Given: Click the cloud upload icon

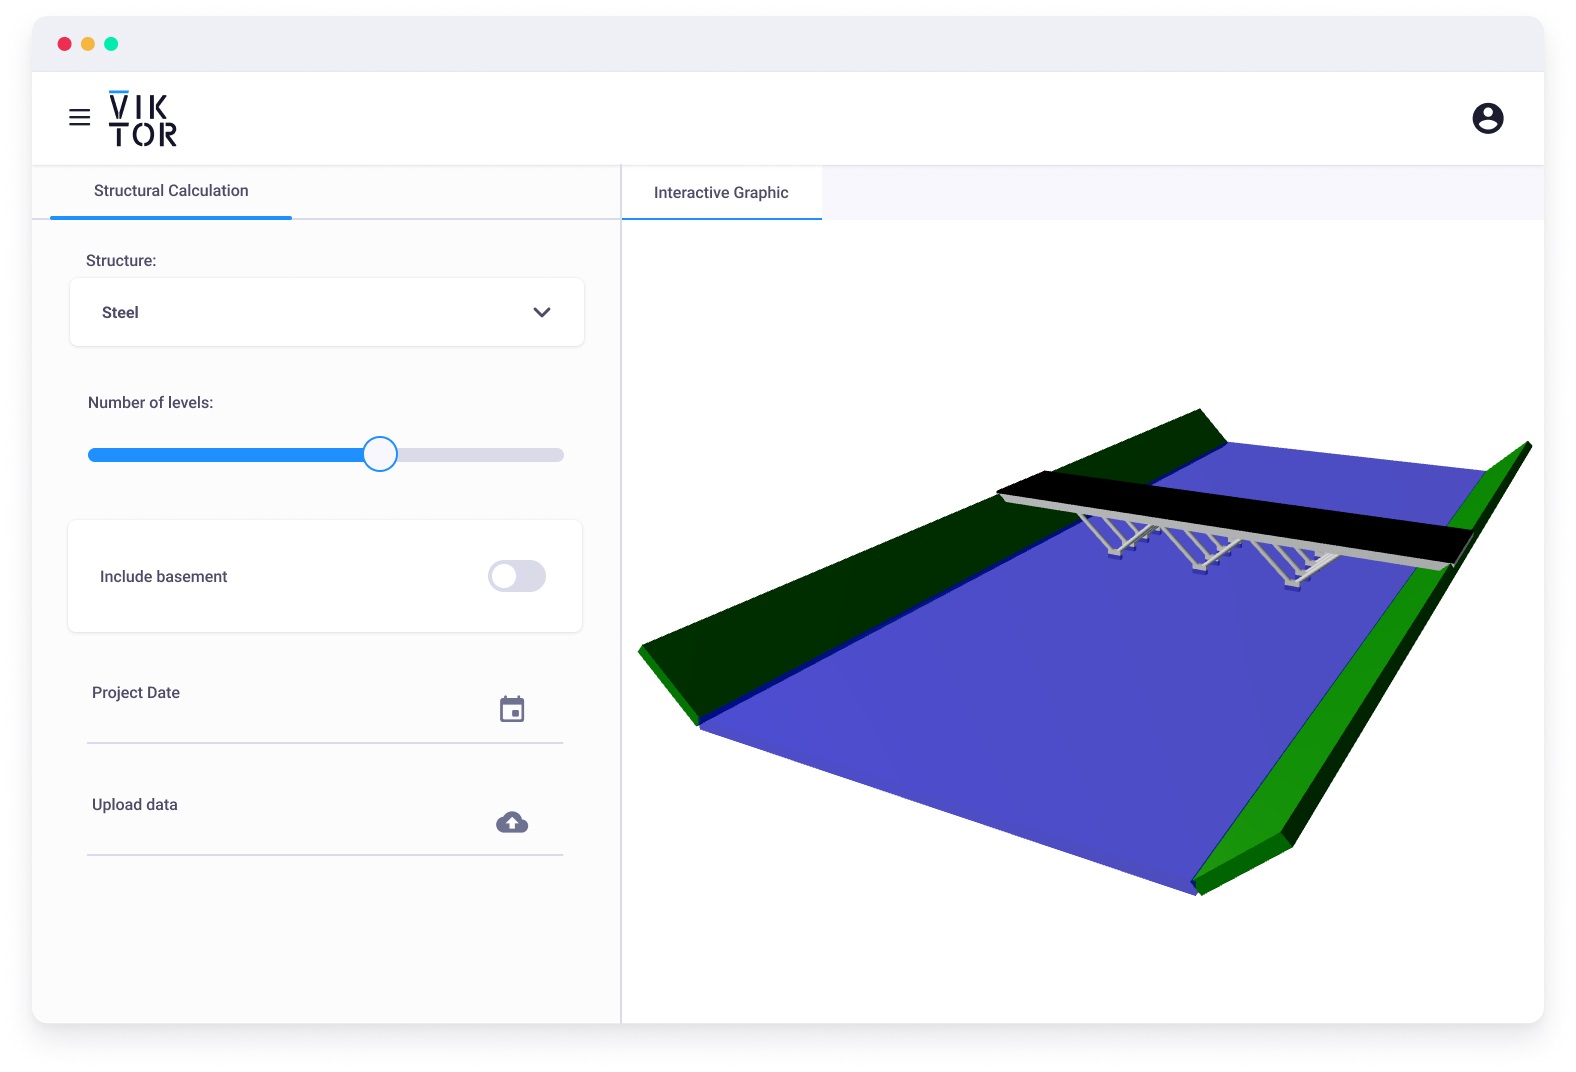Looking at the screenshot, I should point(512,822).
